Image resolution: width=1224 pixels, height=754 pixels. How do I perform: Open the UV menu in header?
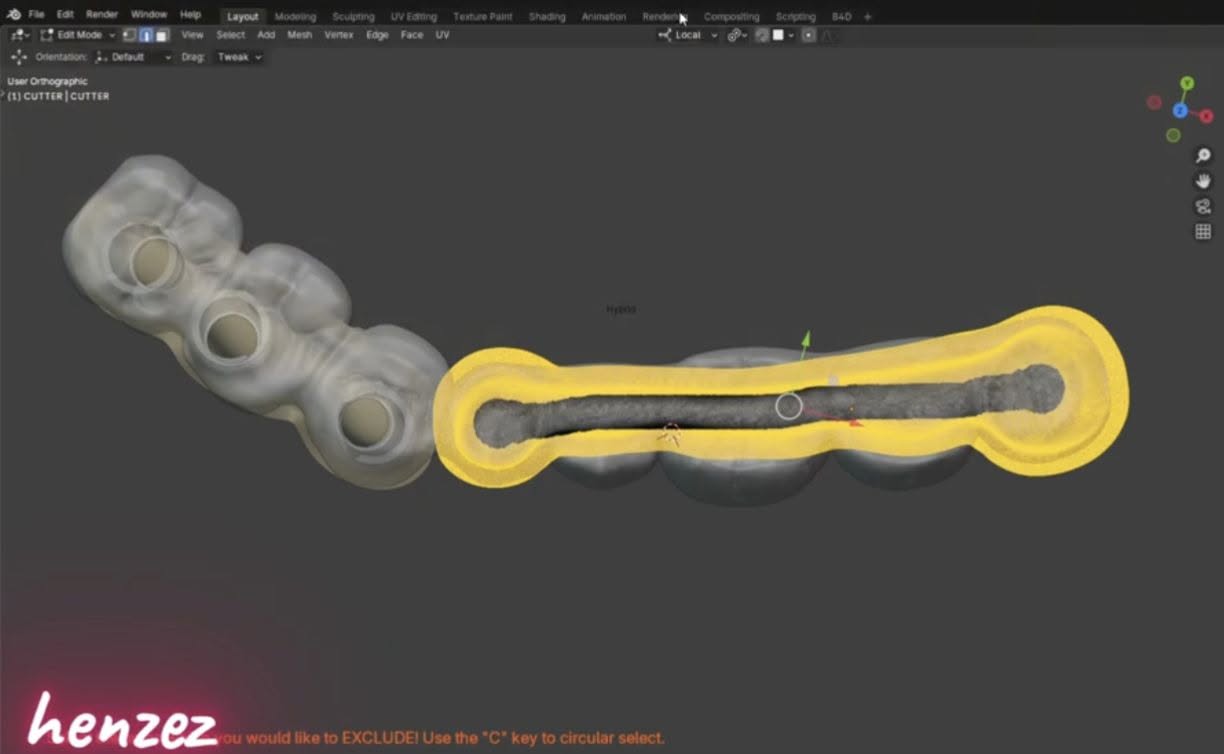(442, 35)
